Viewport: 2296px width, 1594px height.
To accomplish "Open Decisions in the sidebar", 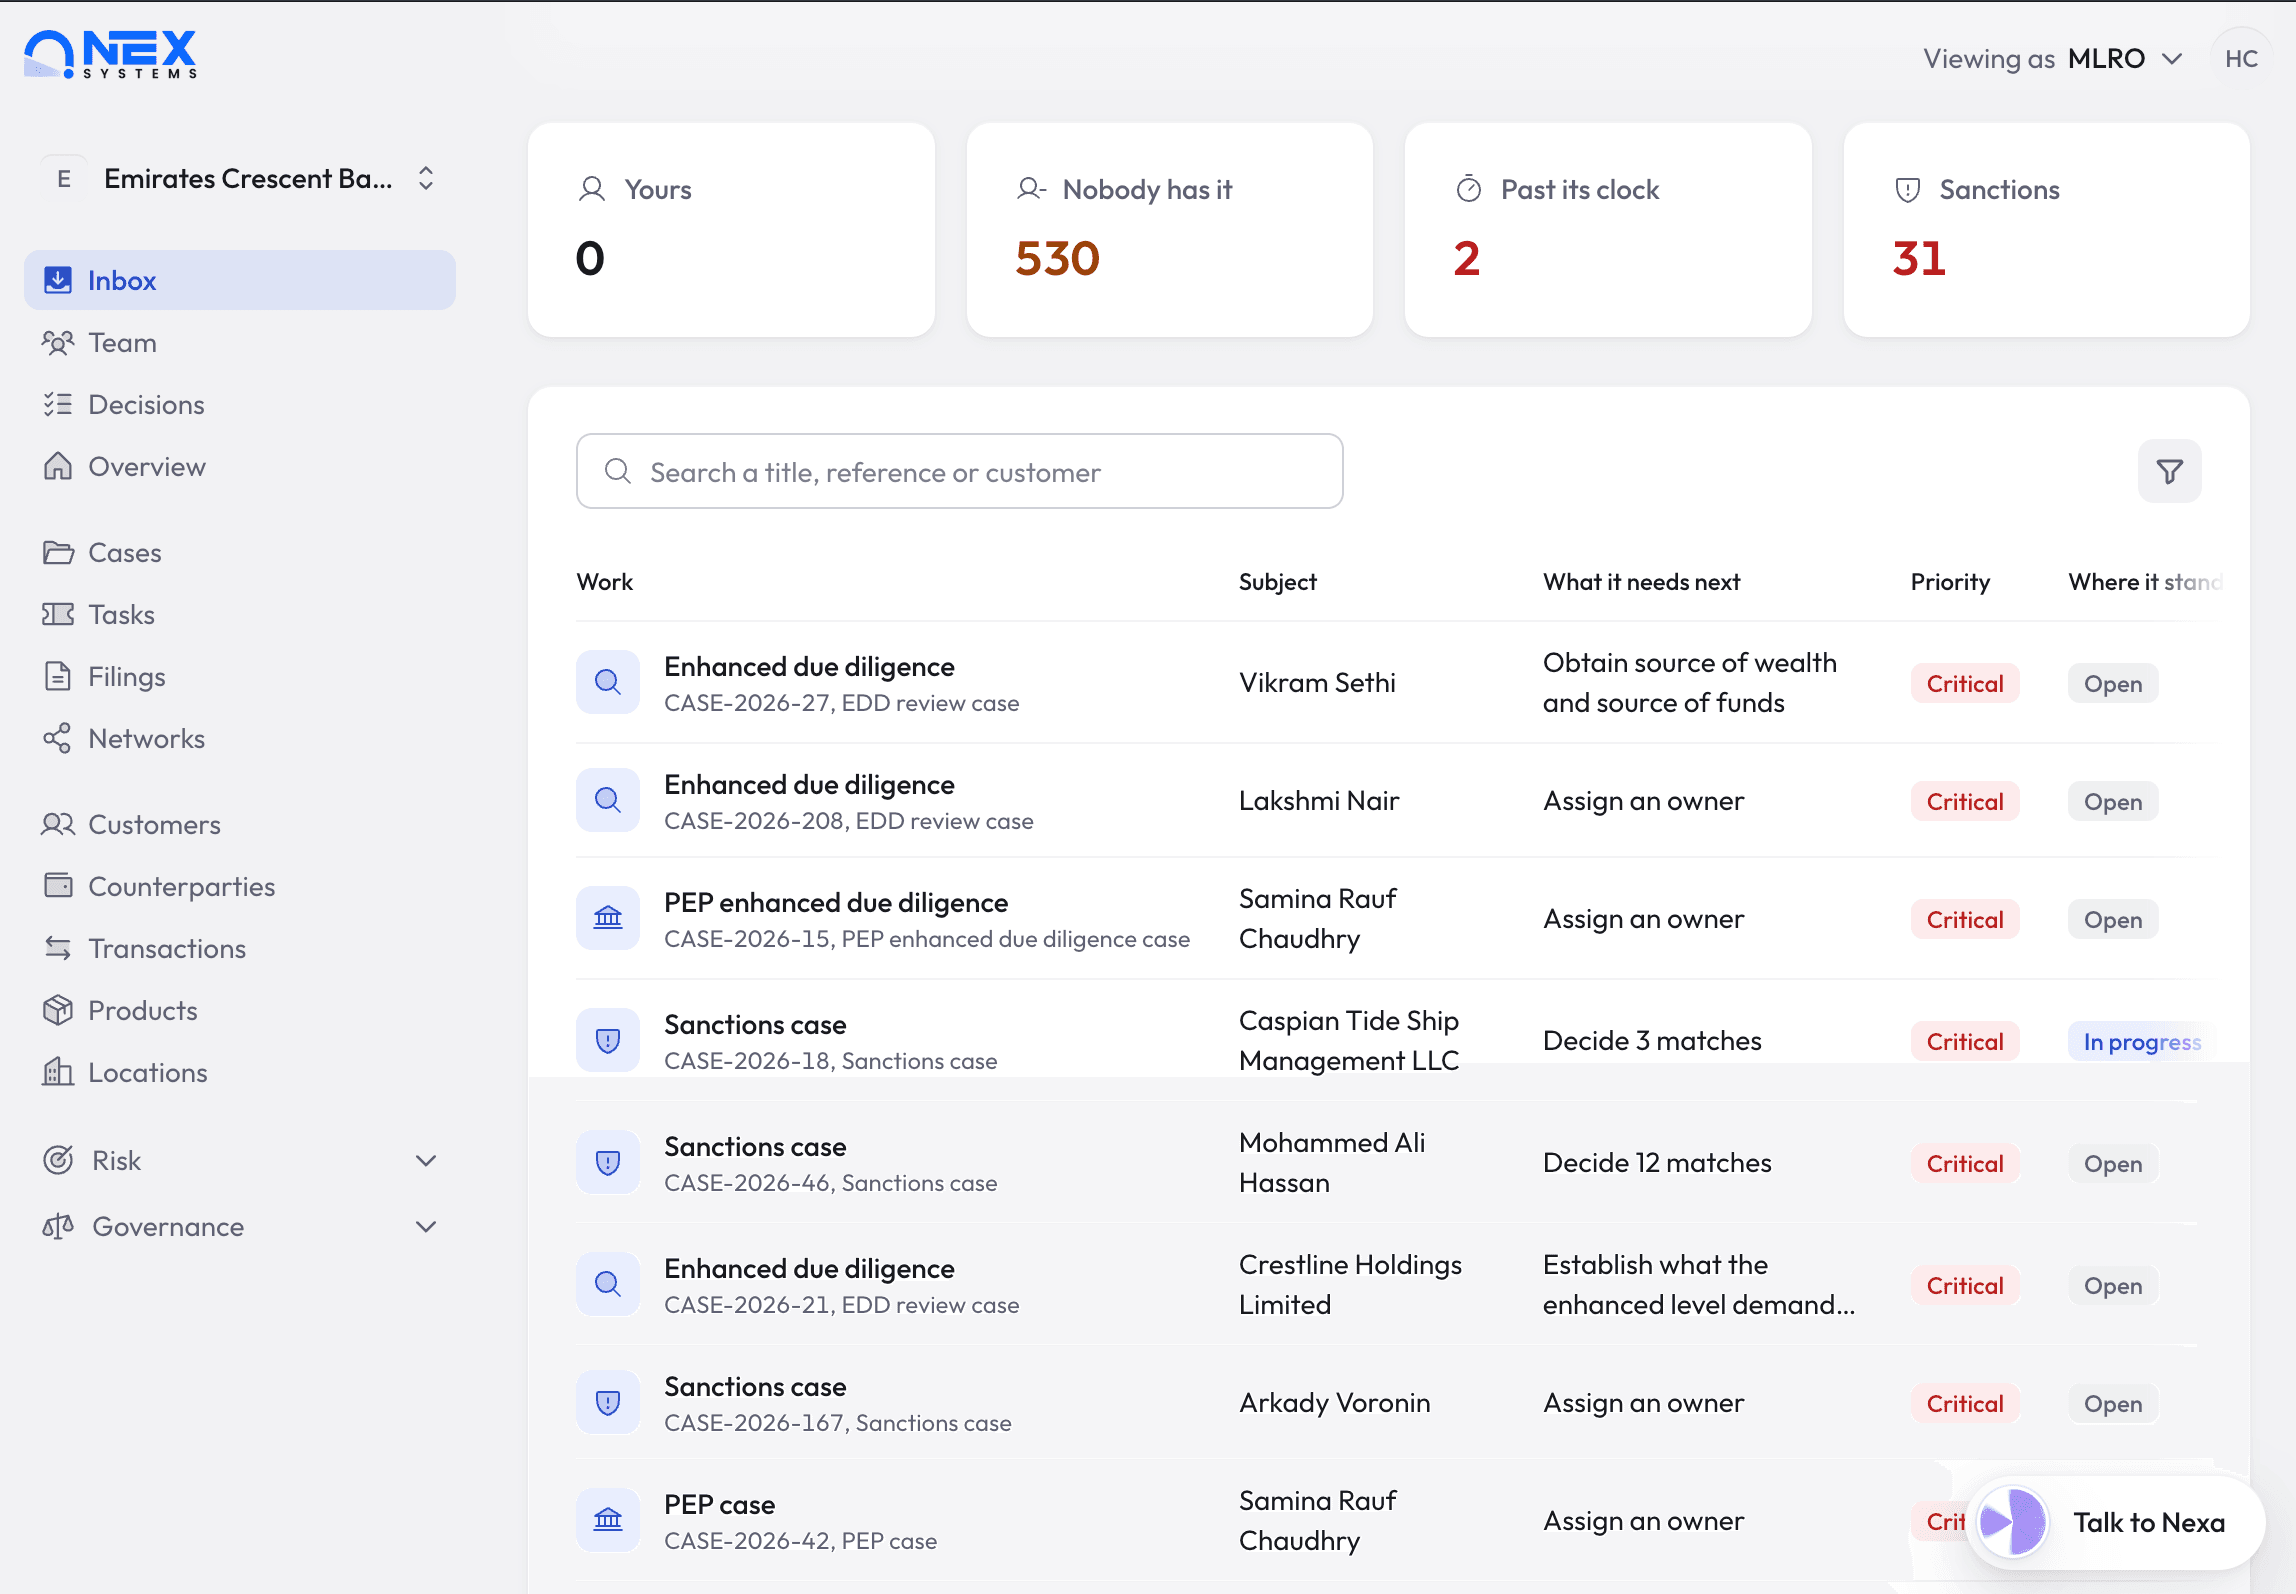I will click(240, 404).
